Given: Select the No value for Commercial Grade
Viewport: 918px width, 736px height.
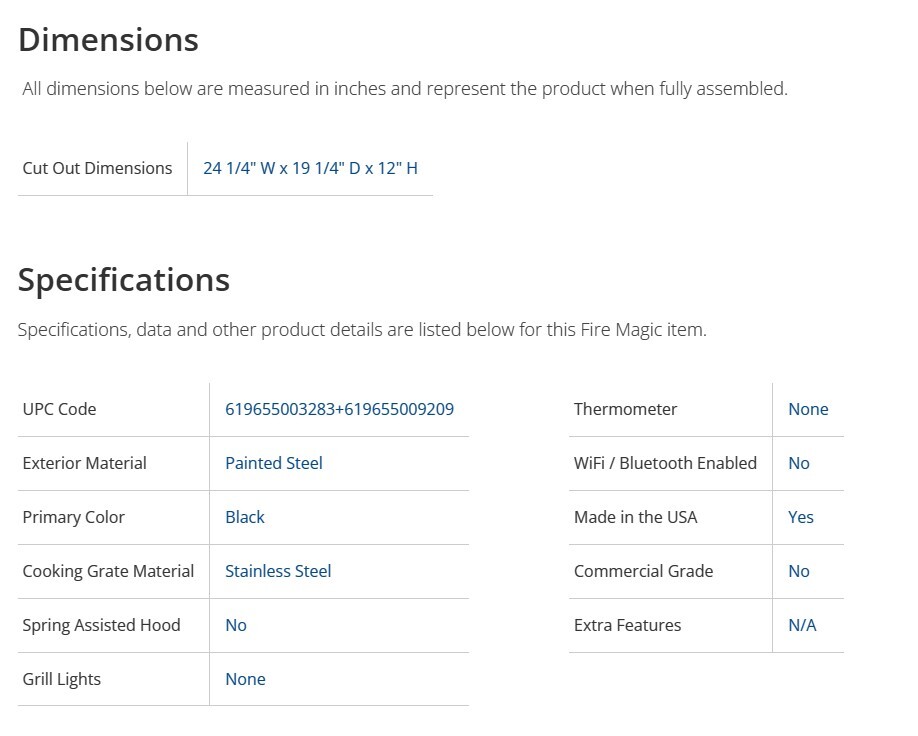Looking at the screenshot, I should (798, 571).
